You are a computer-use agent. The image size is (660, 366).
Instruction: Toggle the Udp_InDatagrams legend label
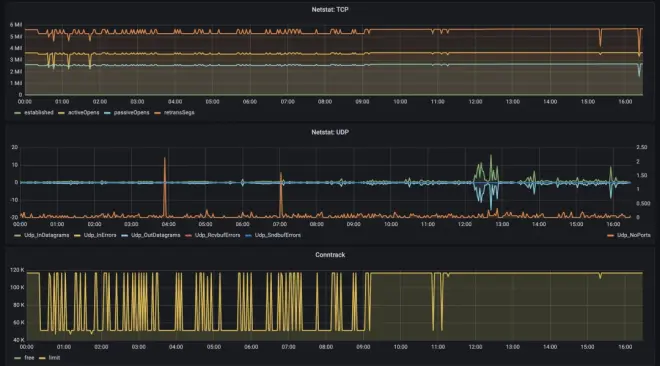(46, 235)
